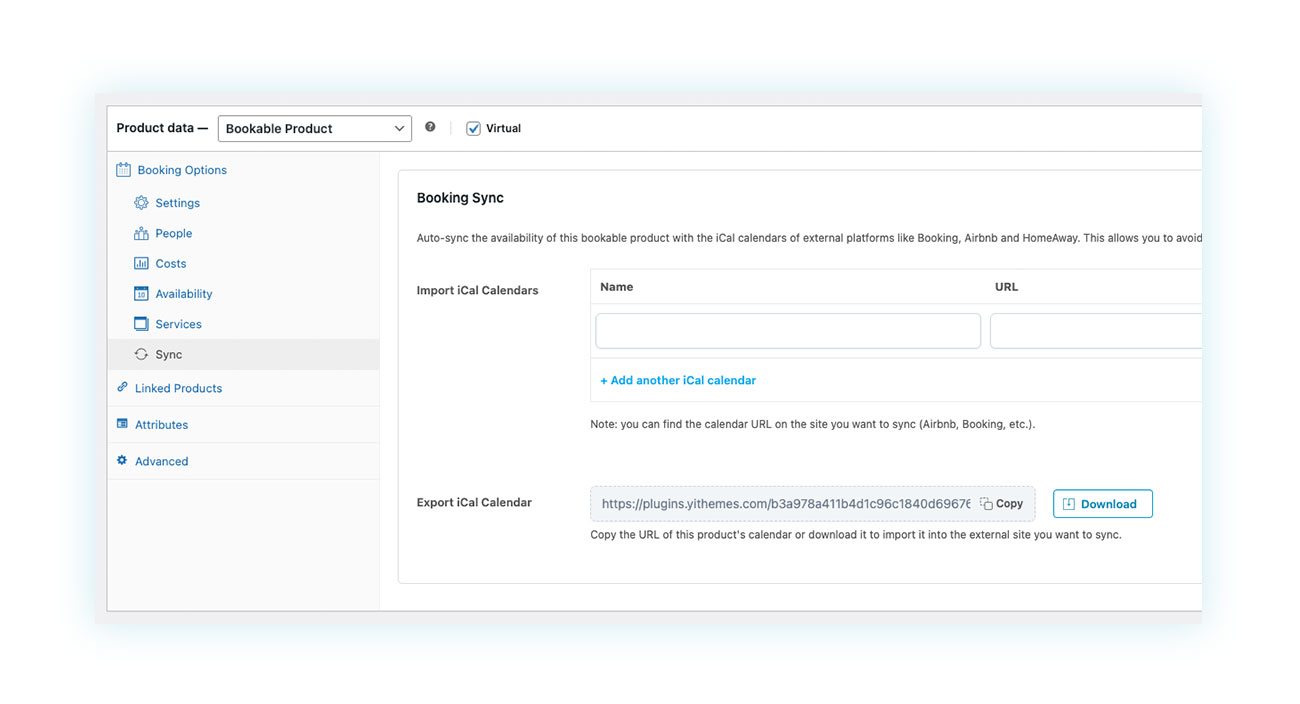Click the Settings gear icon
This screenshot has height=704, width=1300.
(141, 203)
